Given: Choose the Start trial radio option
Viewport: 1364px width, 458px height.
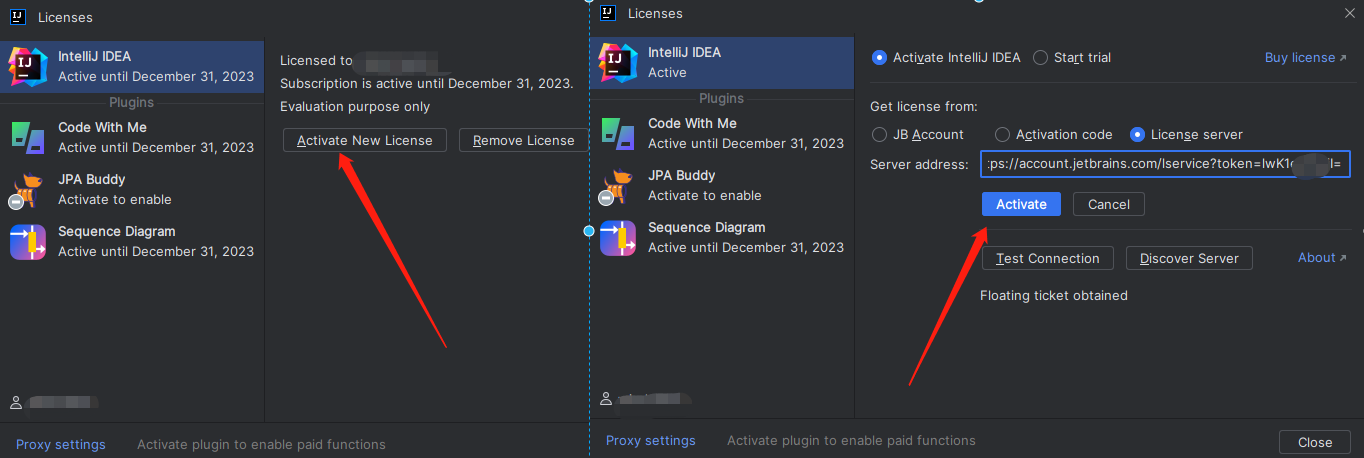Looking at the screenshot, I should point(1041,58).
